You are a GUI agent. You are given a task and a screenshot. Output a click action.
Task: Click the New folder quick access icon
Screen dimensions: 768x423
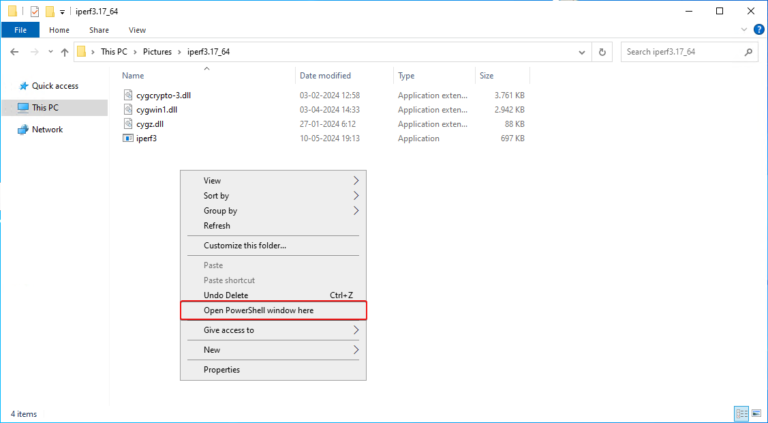[49, 11]
